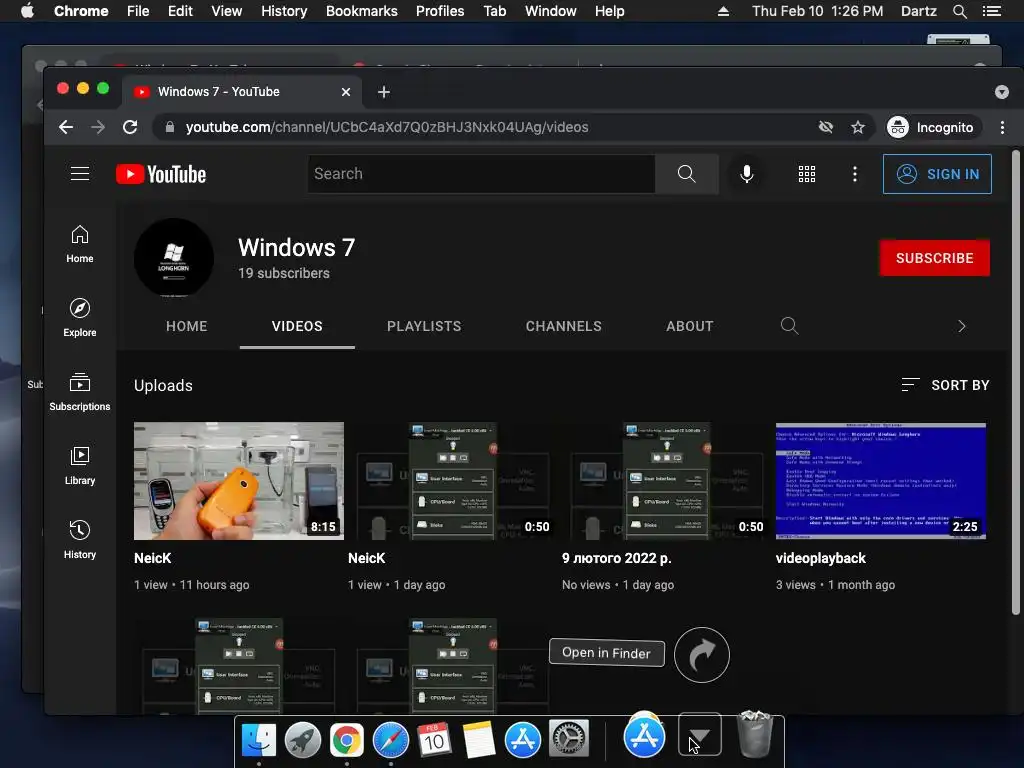The width and height of the screenshot is (1024, 768).
Task: Click the third-party cookies blocked eye icon
Action: 825,127
